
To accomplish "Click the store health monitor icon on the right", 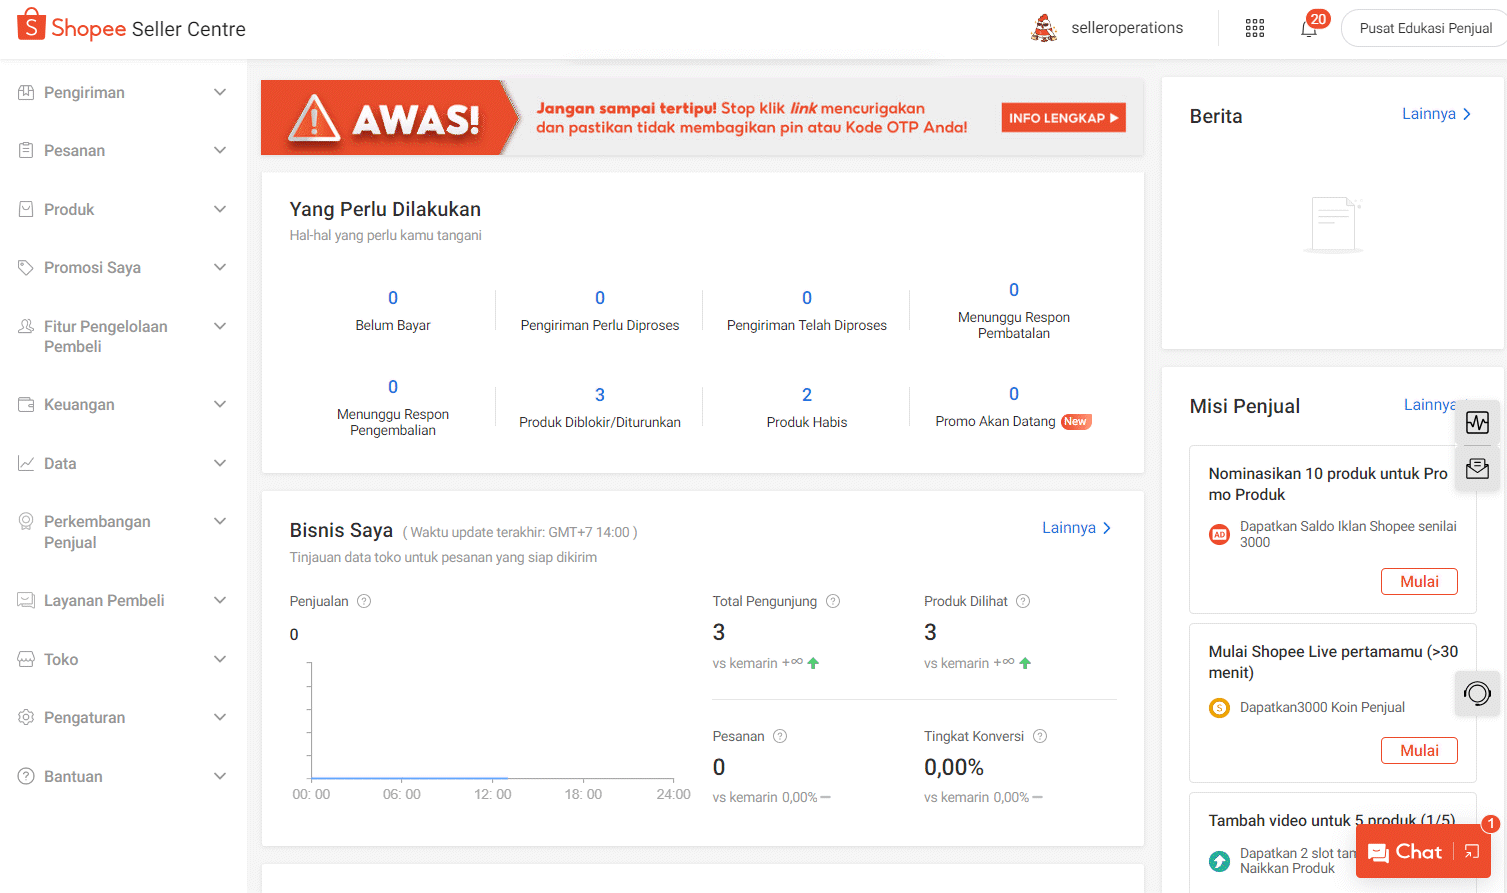I will pos(1477,422).
